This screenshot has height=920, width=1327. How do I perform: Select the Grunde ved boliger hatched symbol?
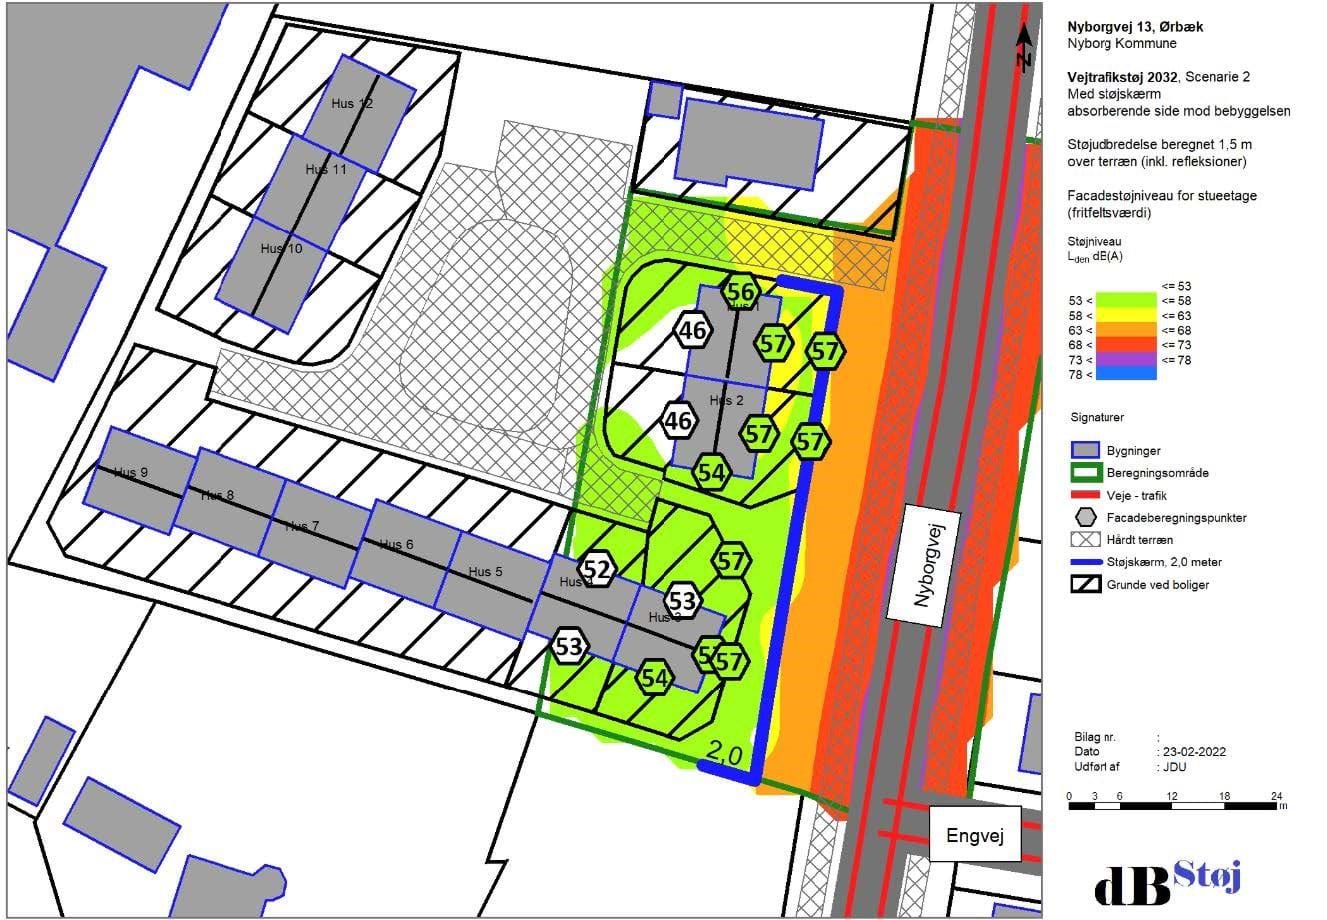coord(1085,584)
